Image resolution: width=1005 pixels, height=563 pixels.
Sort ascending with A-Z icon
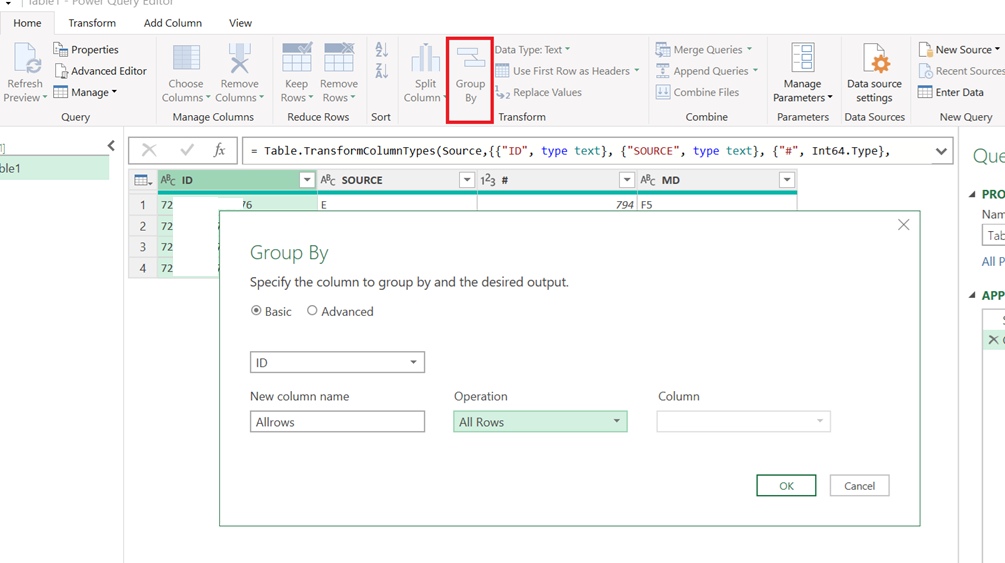click(381, 49)
